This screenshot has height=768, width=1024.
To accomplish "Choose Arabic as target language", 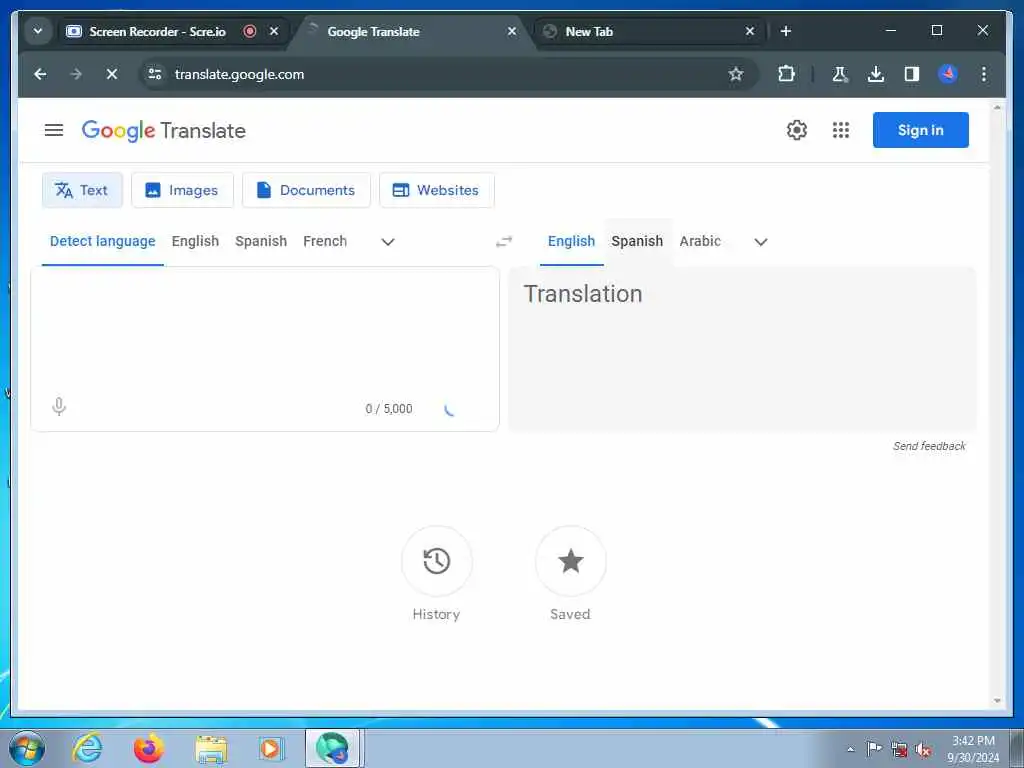I will tap(699, 241).
